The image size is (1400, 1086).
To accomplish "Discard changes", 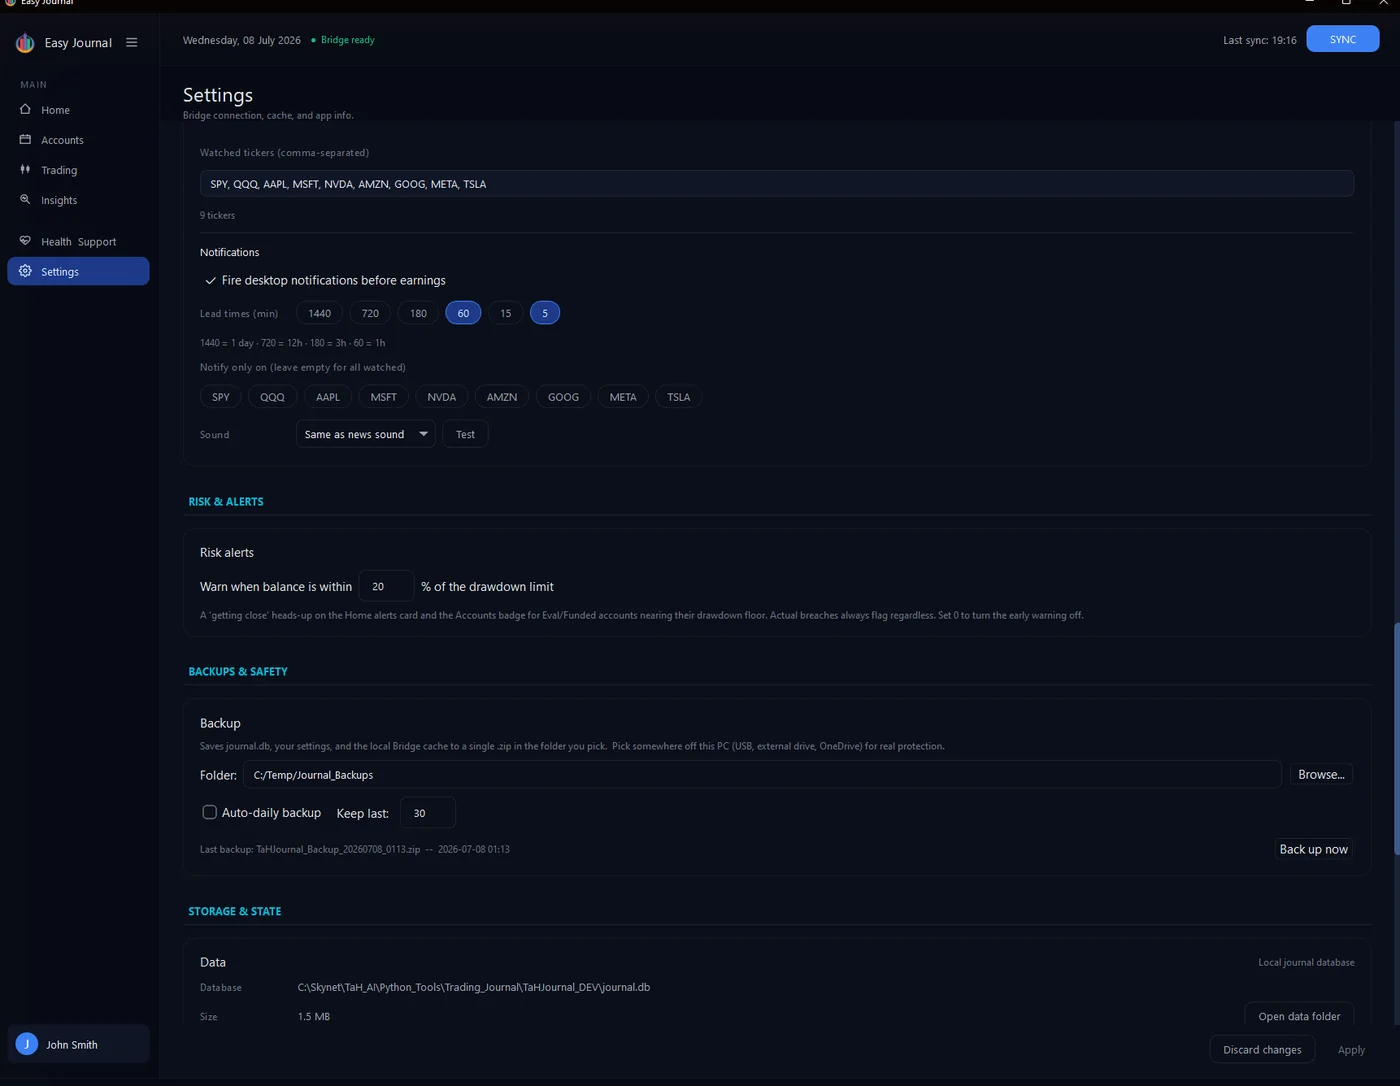I will pos(1262,1049).
